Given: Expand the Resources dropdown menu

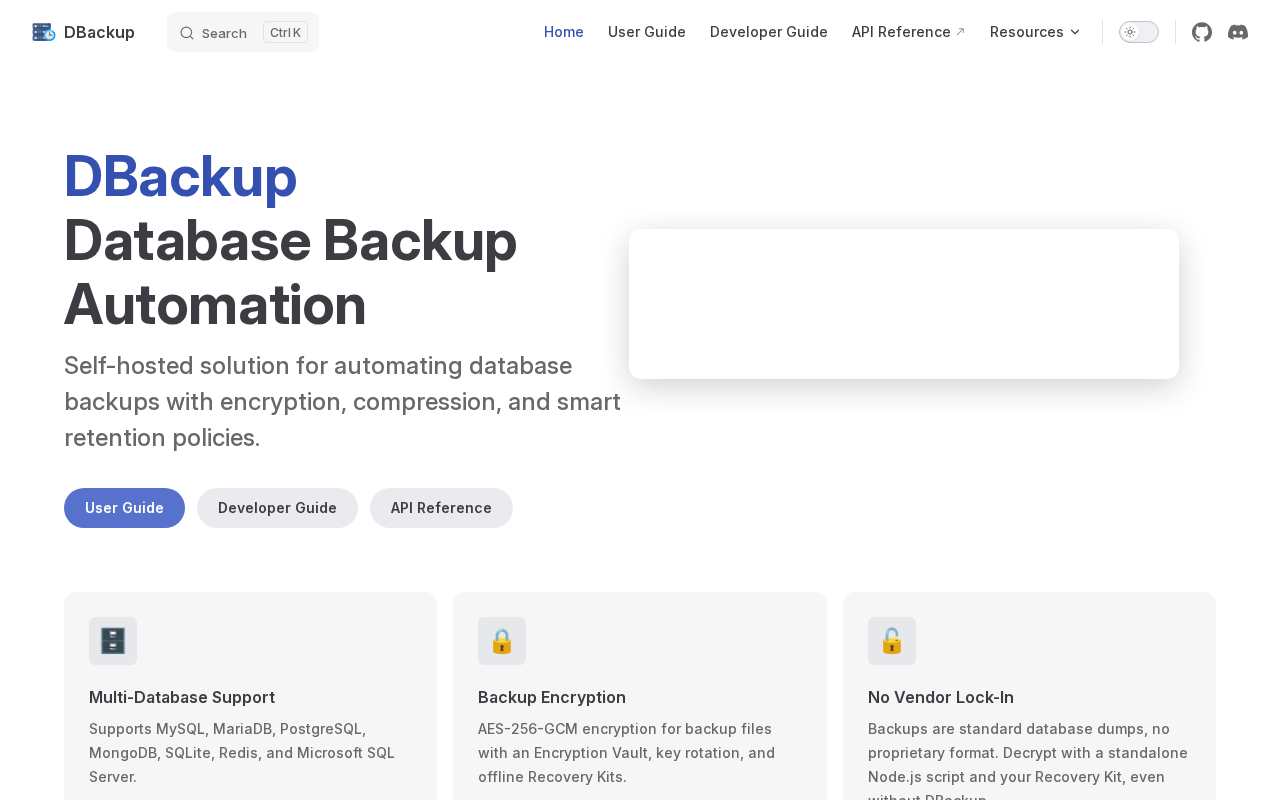Looking at the screenshot, I should 1035,32.
